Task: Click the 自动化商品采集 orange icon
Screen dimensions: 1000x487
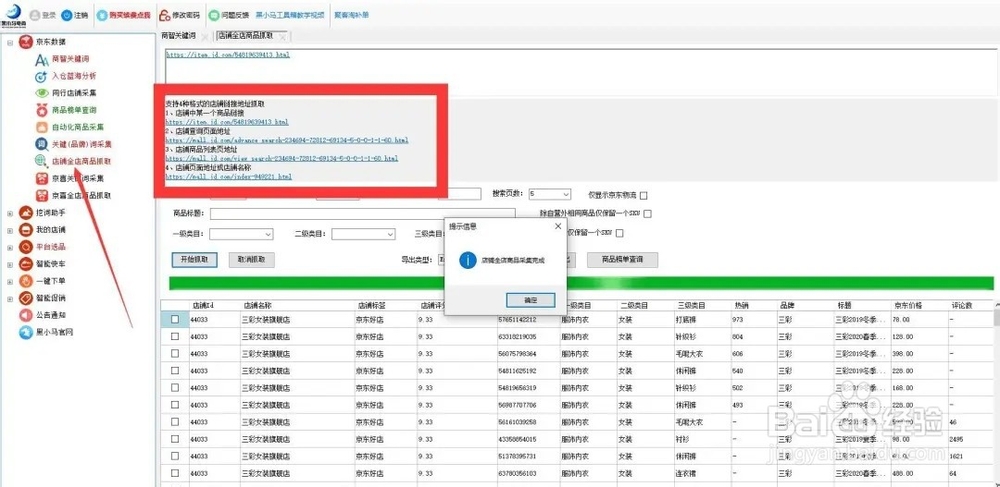Action: click(41, 127)
